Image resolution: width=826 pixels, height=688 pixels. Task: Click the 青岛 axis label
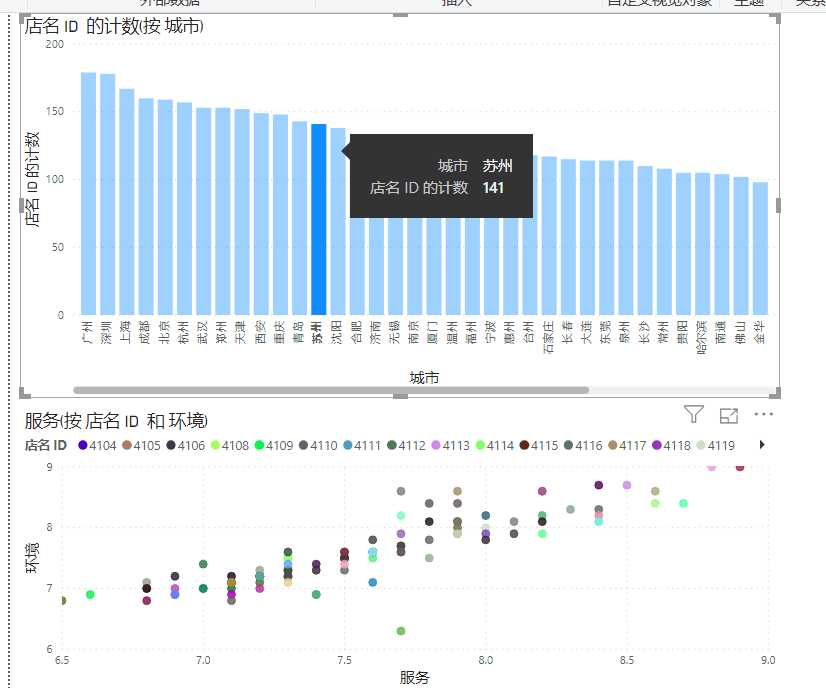(299, 332)
